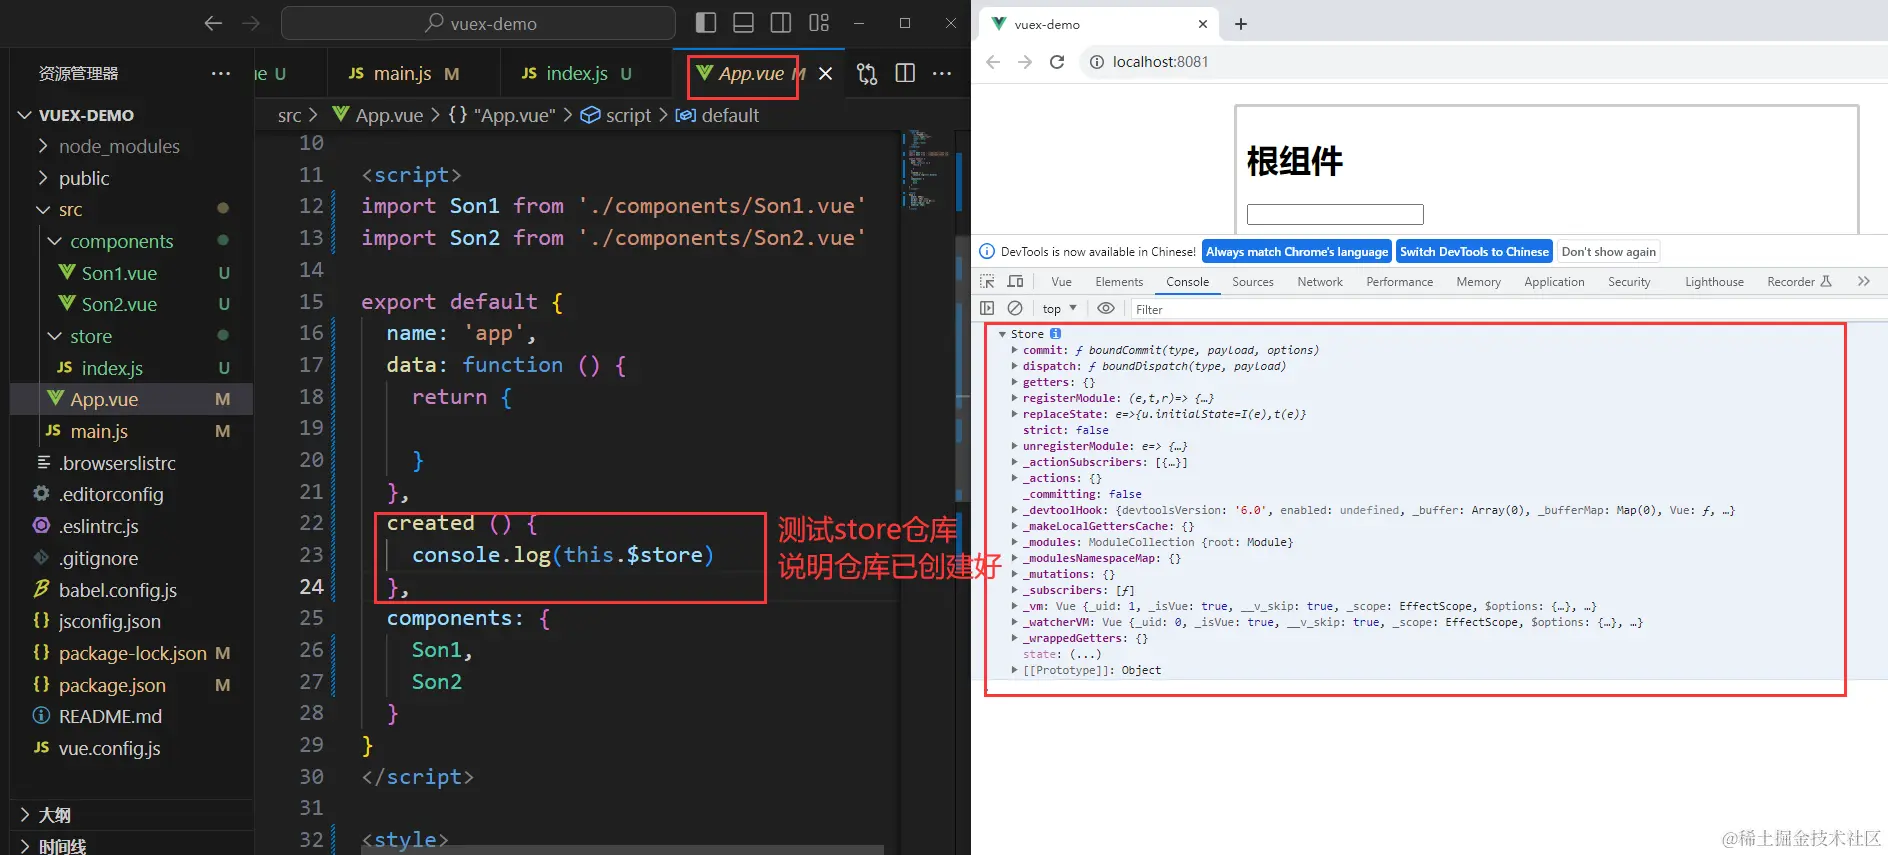Open Son1.vue in the explorer

(119, 273)
